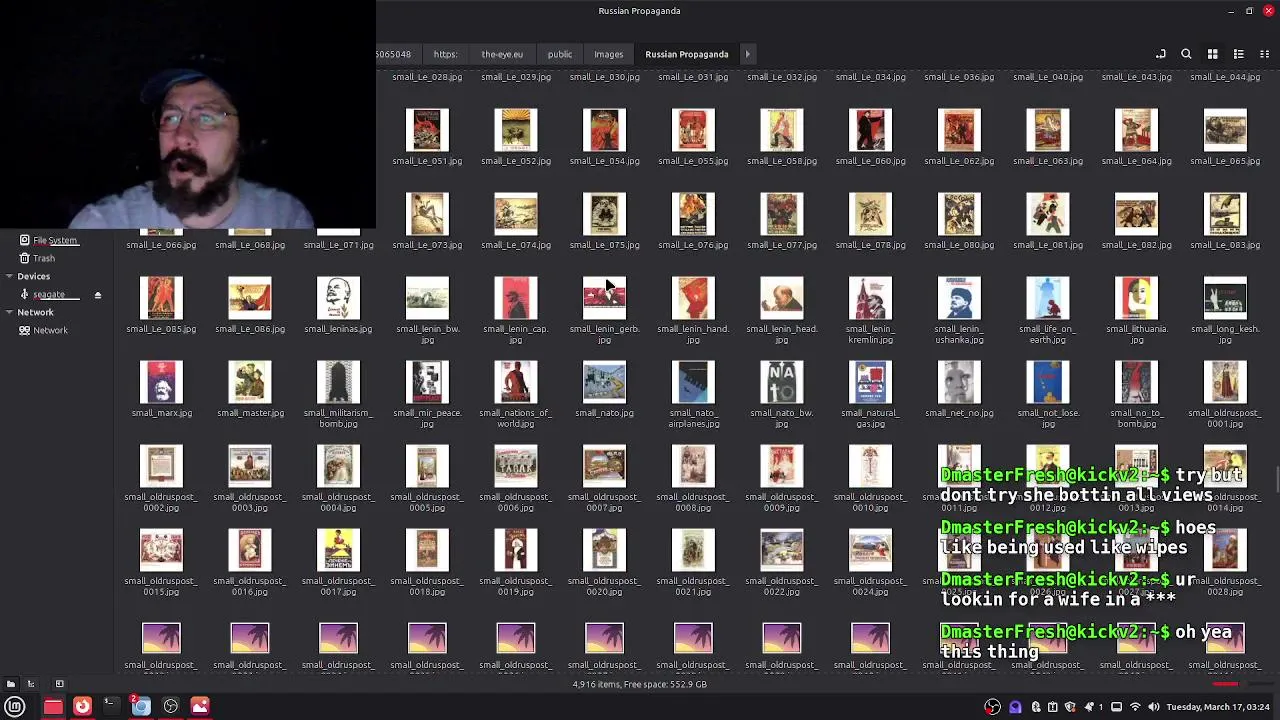Select Russian Propaganda path segment
Image resolution: width=1280 pixels, height=720 pixels.
coord(687,54)
